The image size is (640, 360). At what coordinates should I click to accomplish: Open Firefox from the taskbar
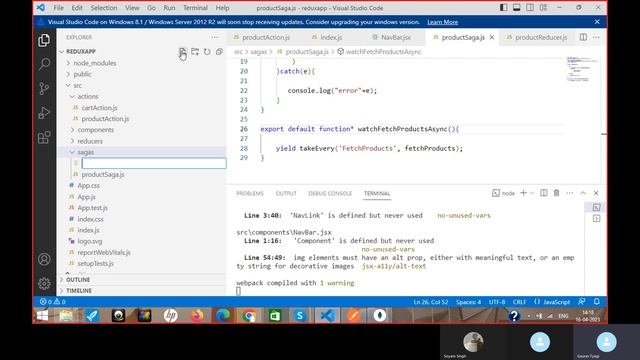pyautogui.click(x=197, y=316)
